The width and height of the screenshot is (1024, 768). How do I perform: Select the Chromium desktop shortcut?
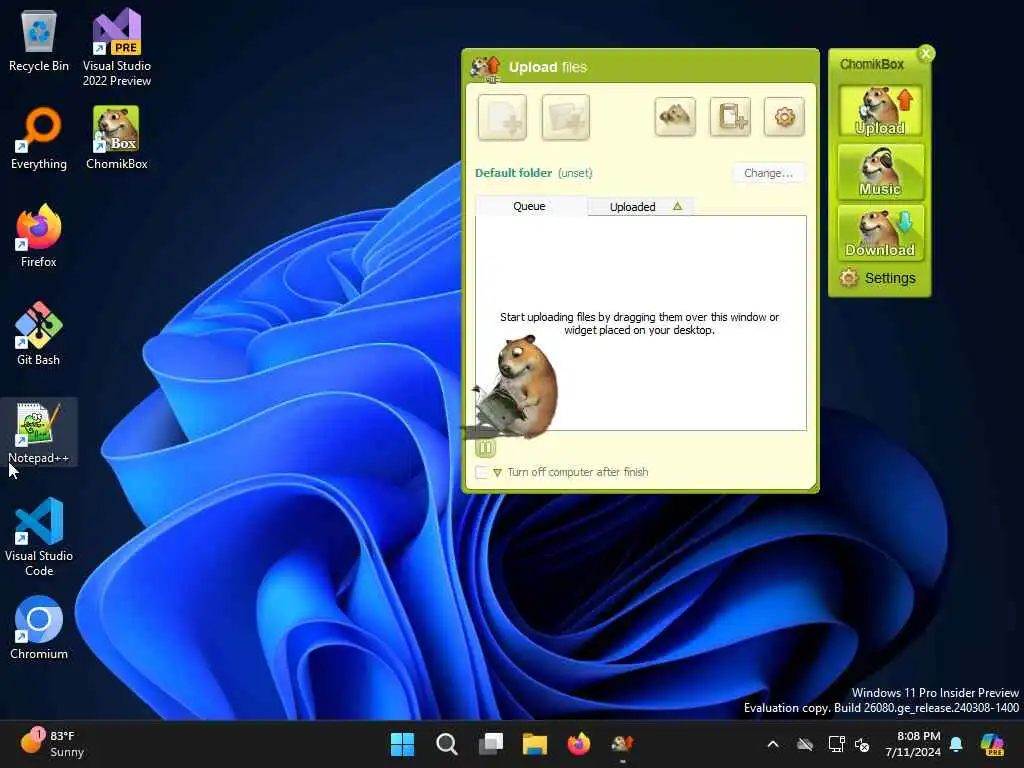click(39, 628)
